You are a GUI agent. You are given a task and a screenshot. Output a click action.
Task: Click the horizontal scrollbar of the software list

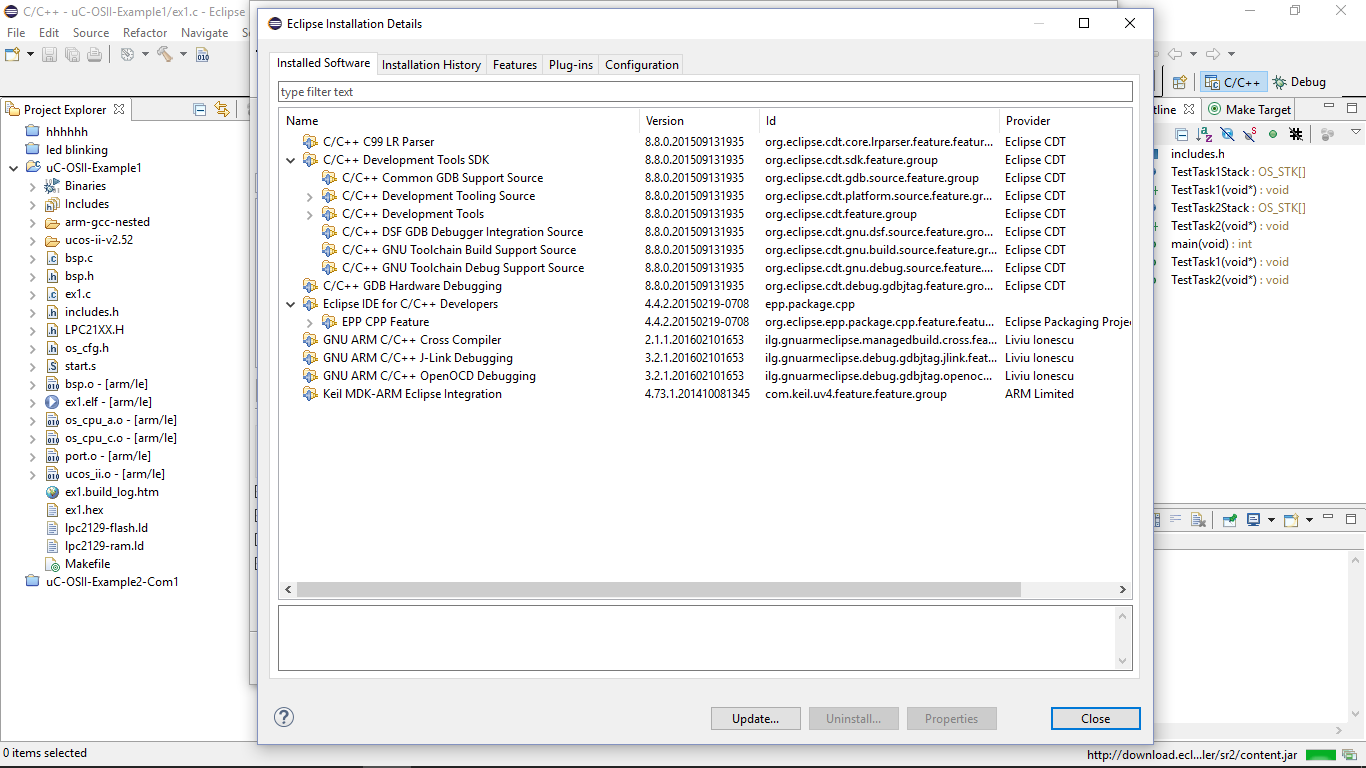coord(659,590)
